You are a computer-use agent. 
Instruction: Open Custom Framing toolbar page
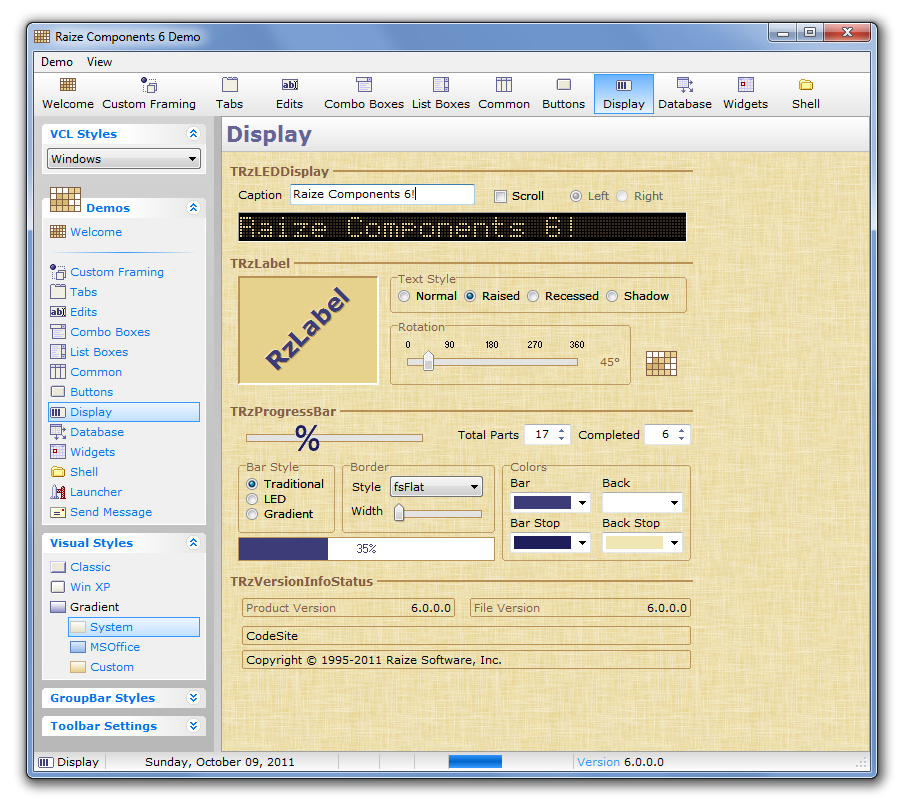pos(149,94)
